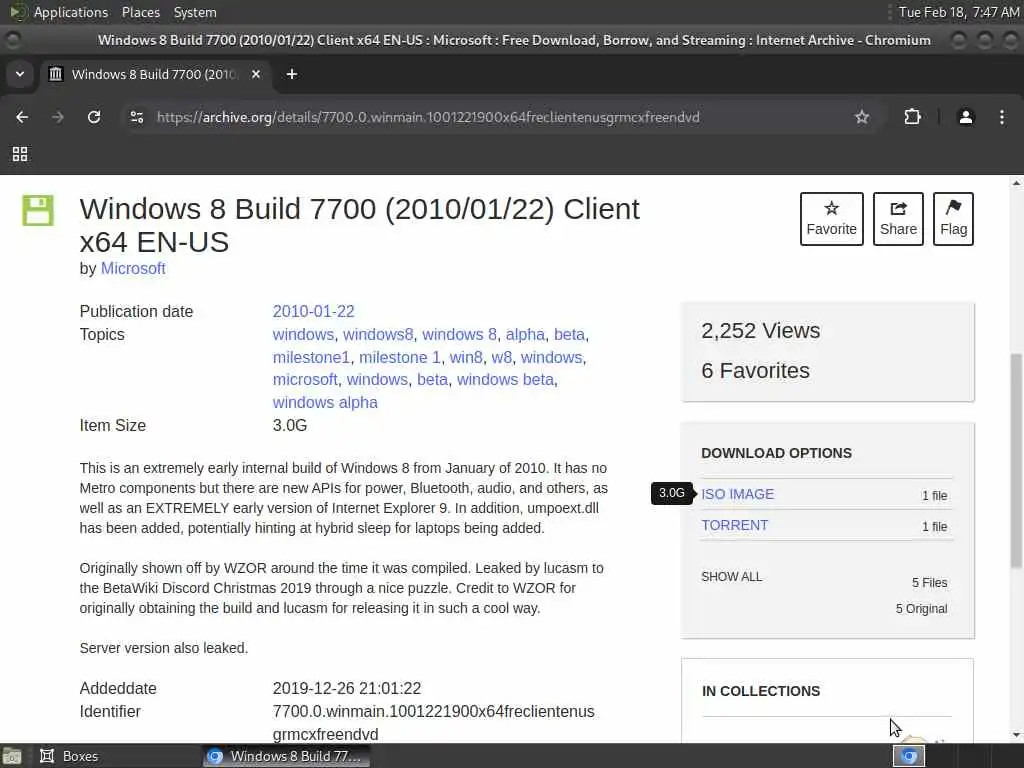Click the forward navigation arrow
The height and width of the screenshot is (768, 1024).
coord(58,117)
